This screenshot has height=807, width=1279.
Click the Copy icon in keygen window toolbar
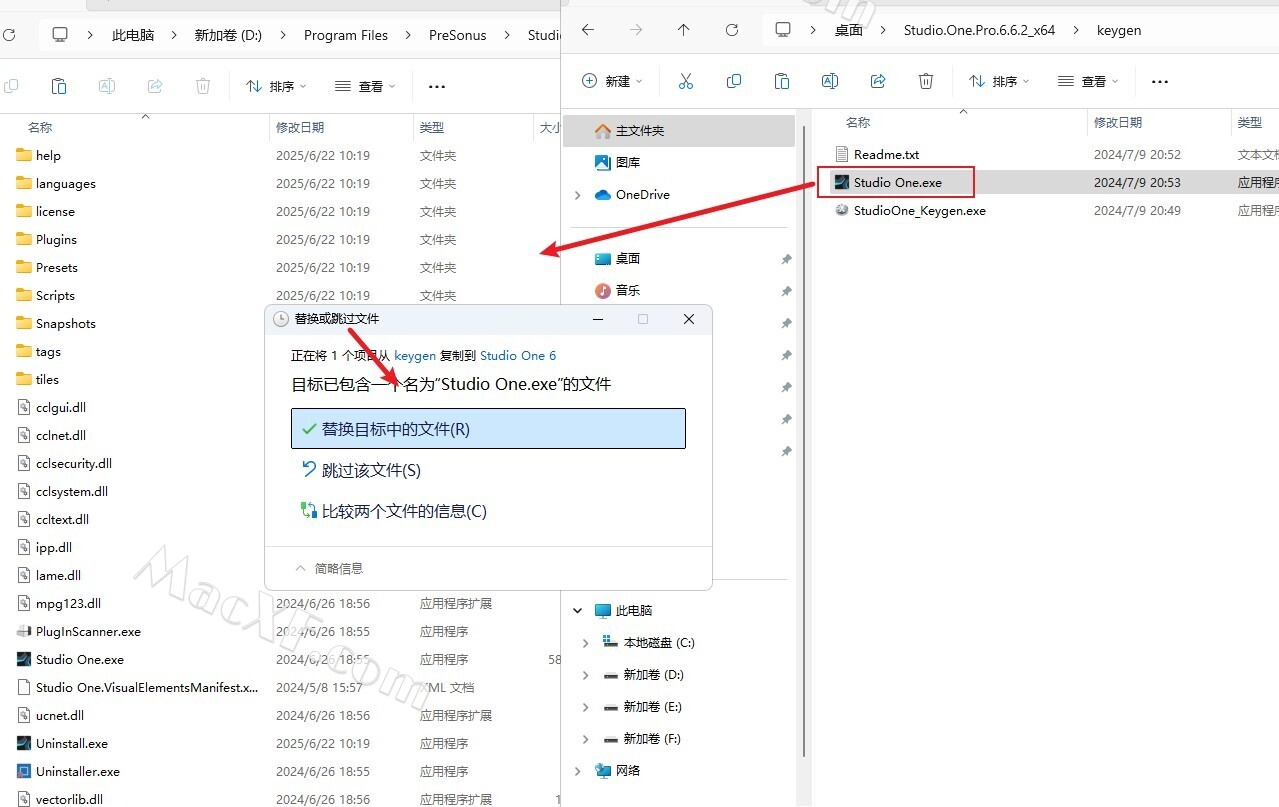(734, 81)
